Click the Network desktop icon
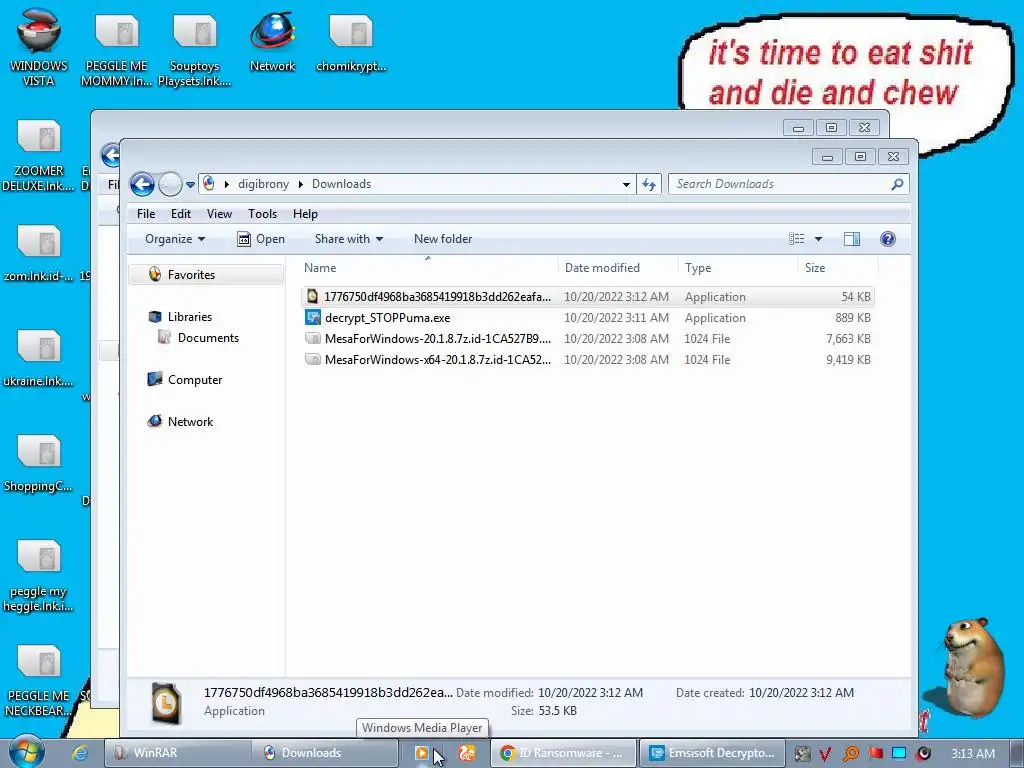The height and width of the screenshot is (768, 1024). click(x=272, y=42)
